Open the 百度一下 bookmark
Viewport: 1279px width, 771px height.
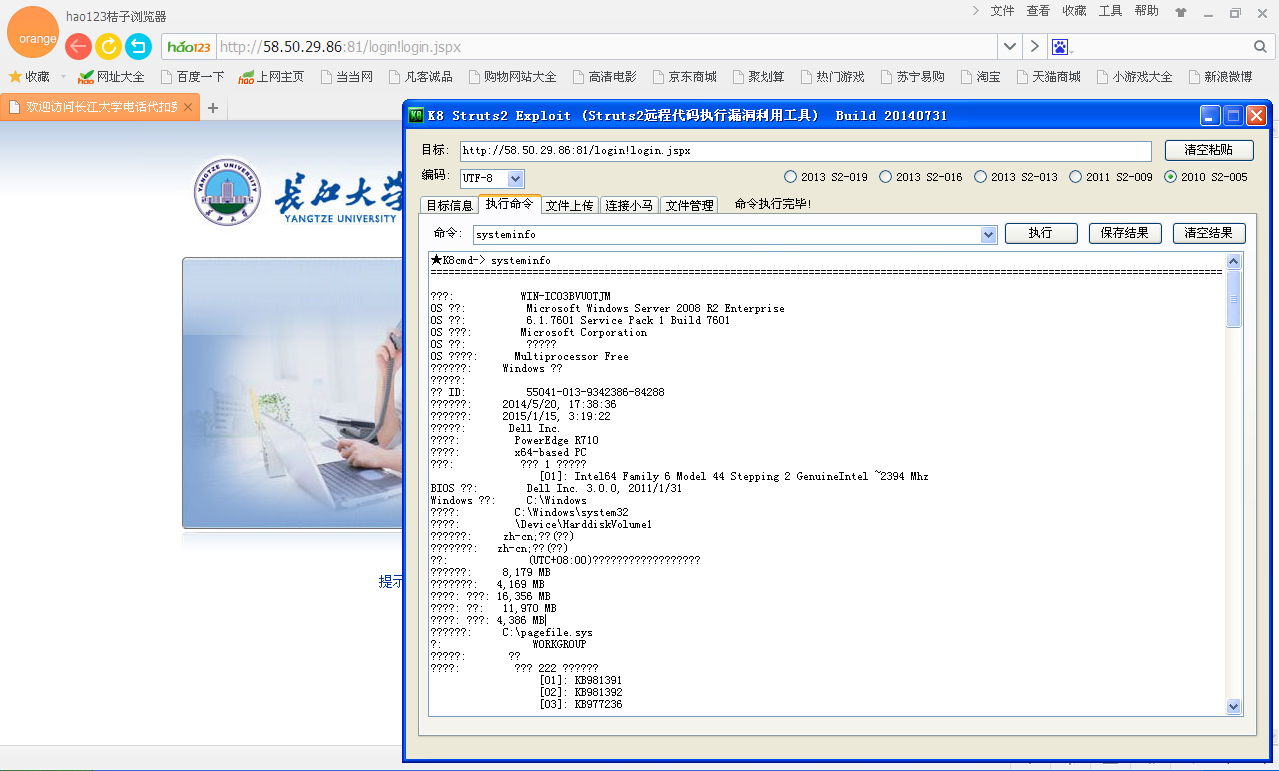(x=191, y=77)
